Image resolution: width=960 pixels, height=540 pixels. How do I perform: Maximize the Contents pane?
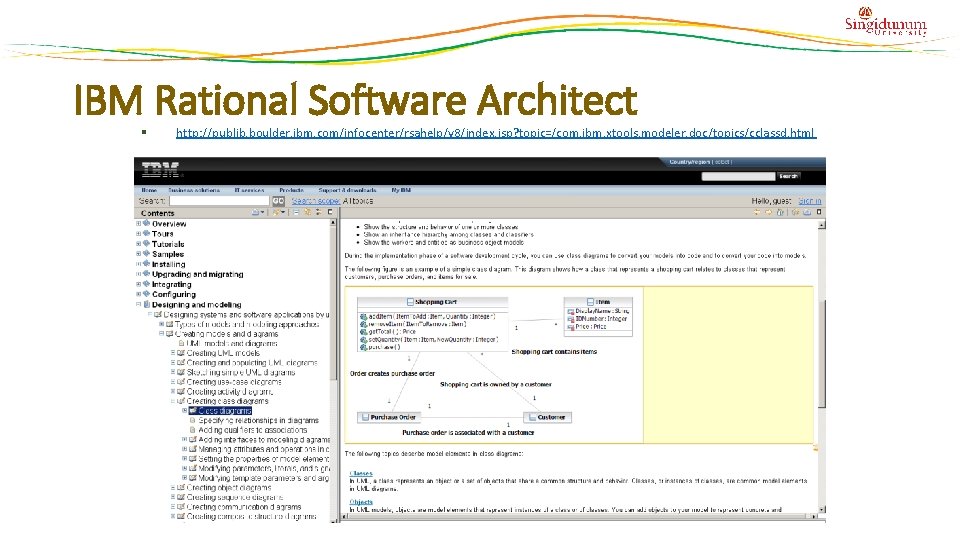point(330,212)
